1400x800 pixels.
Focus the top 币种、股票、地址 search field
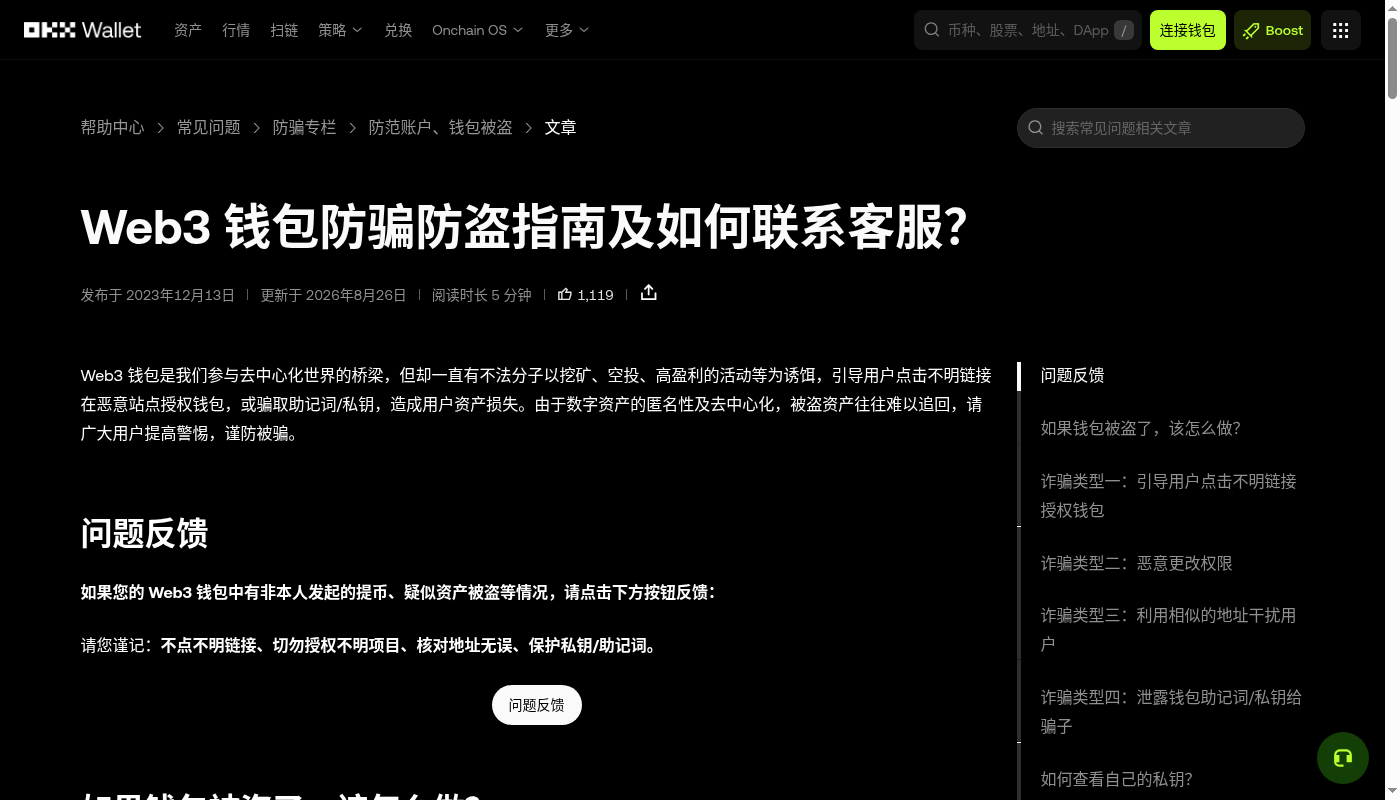tap(1028, 30)
